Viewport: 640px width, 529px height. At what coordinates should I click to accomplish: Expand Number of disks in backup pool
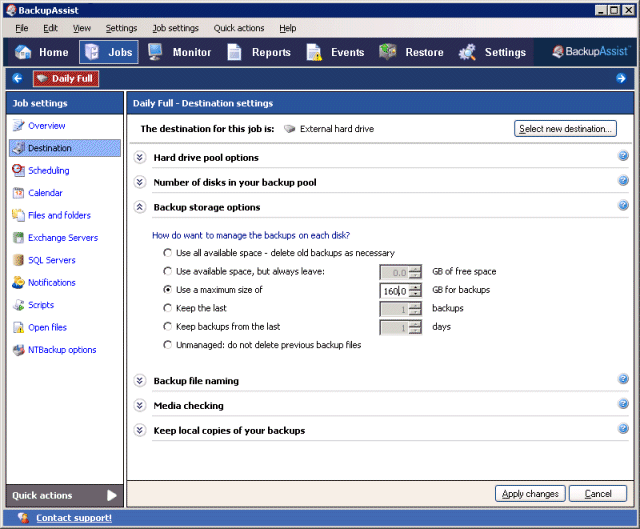[x=140, y=182]
